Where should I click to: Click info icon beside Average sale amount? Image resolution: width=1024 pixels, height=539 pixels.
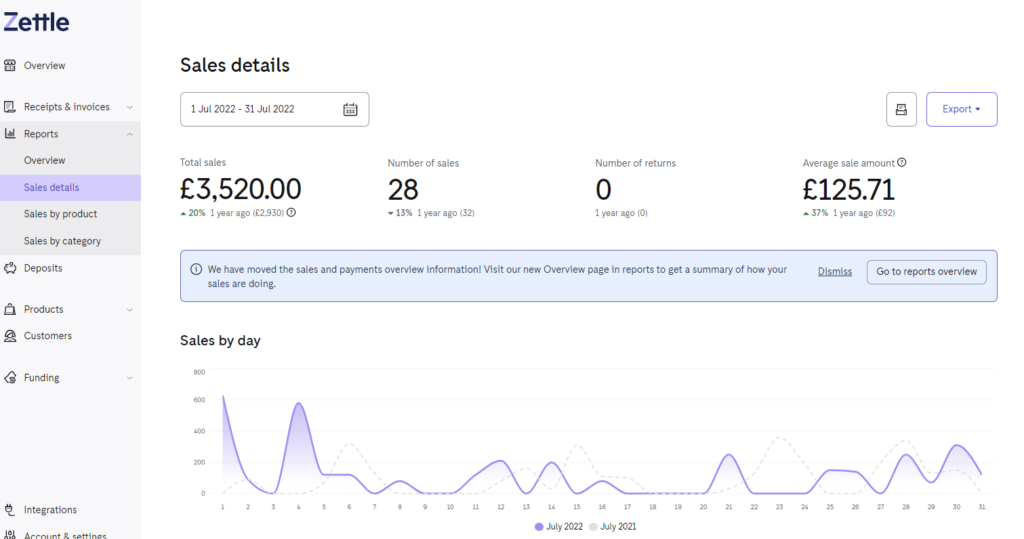click(902, 163)
